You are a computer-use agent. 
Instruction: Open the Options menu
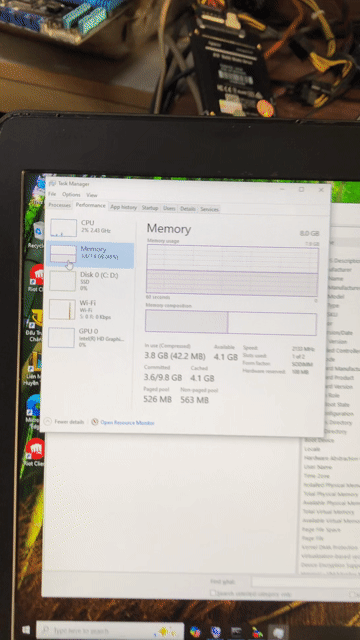coord(71,195)
